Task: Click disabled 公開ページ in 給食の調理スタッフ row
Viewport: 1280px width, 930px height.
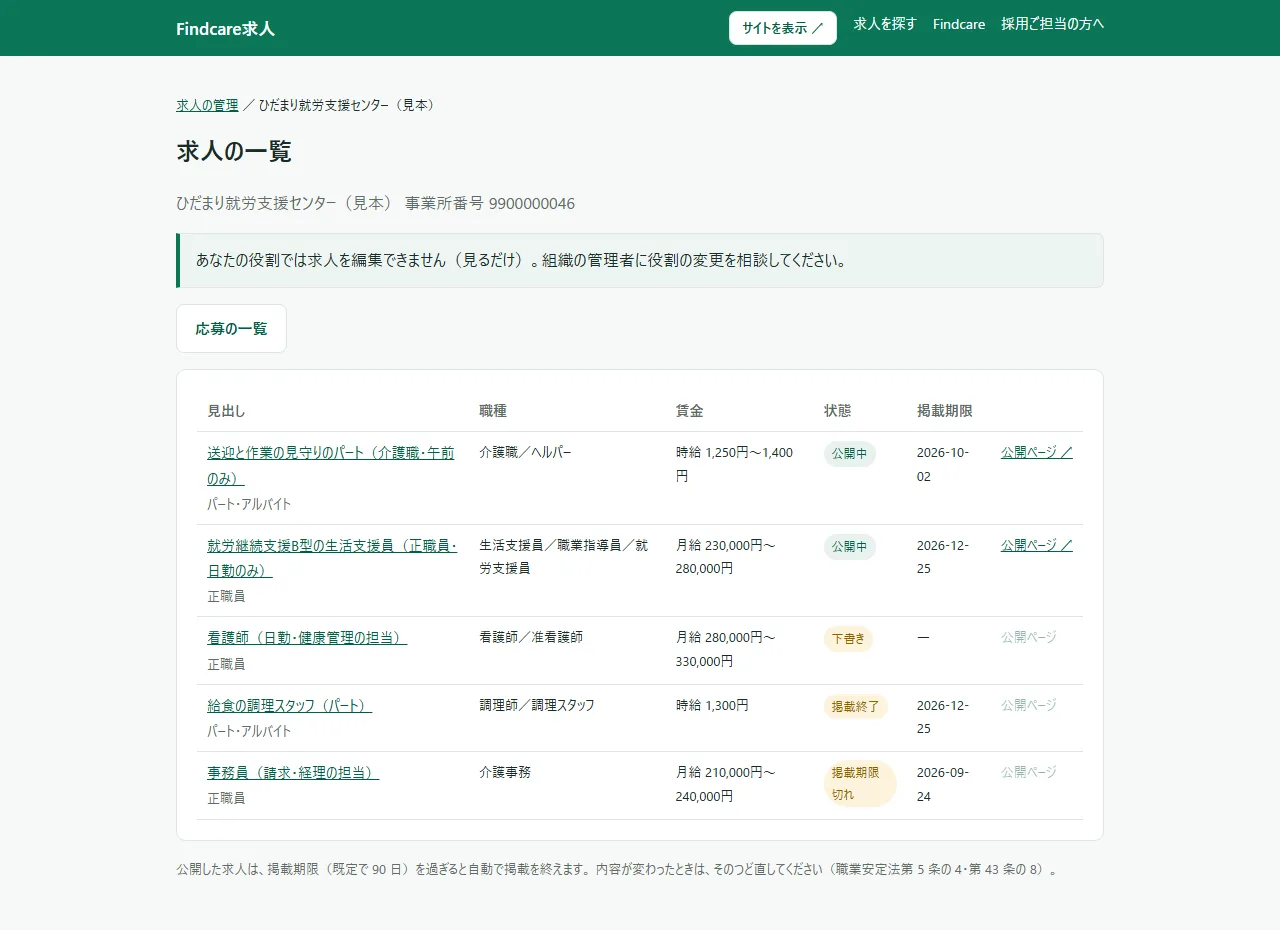Action: 1028,705
